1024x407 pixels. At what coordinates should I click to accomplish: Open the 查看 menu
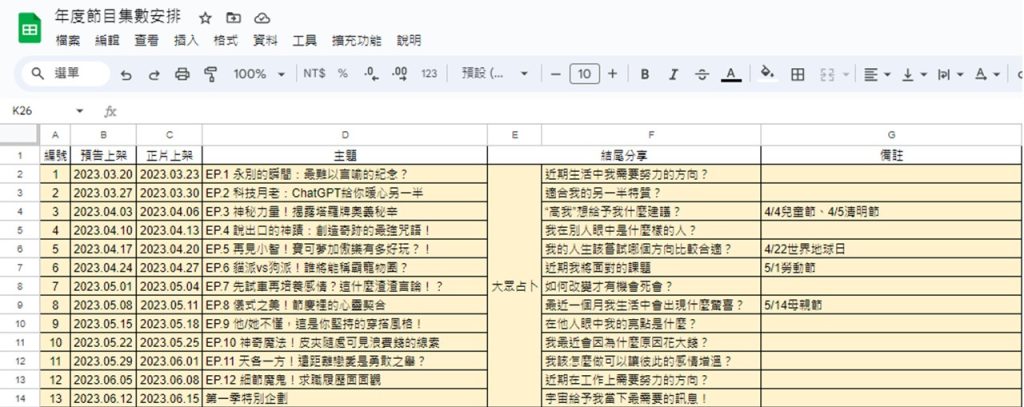click(146, 41)
